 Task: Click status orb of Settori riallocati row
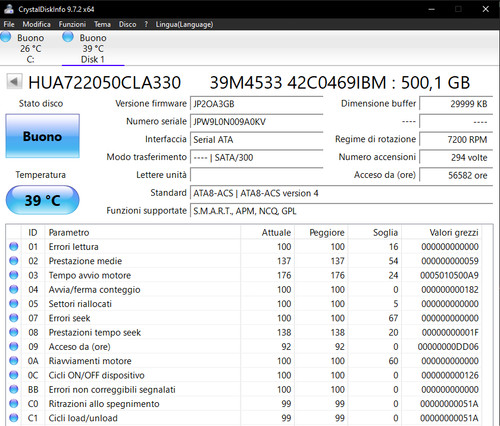point(14,304)
